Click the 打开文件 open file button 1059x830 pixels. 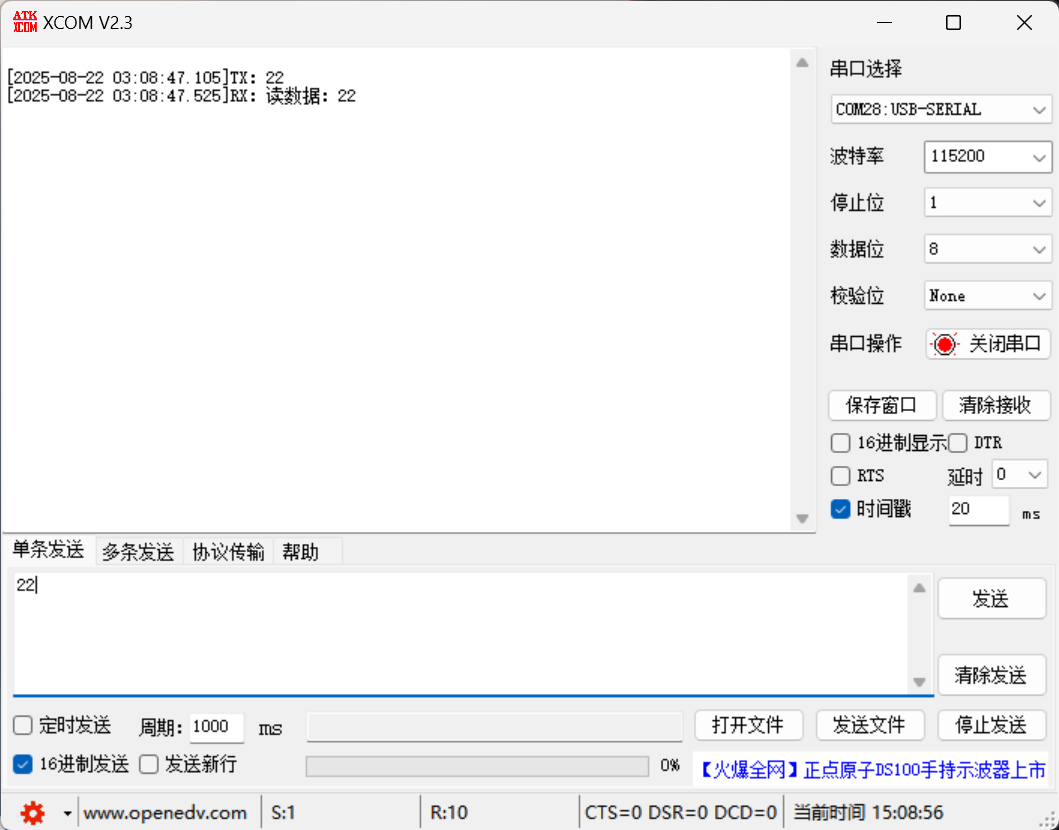click(x=748, y=725)
